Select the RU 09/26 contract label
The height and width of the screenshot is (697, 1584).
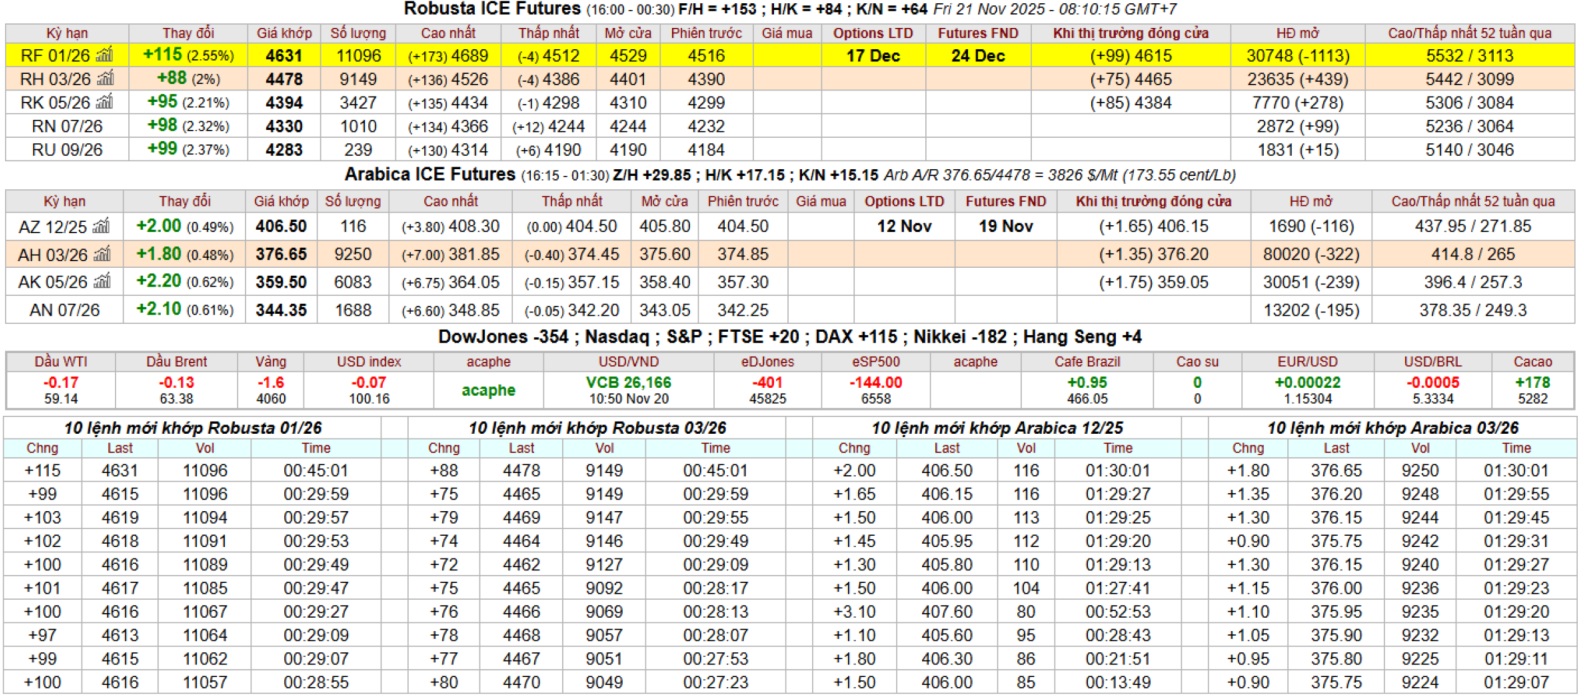click(x=66, y=150)
